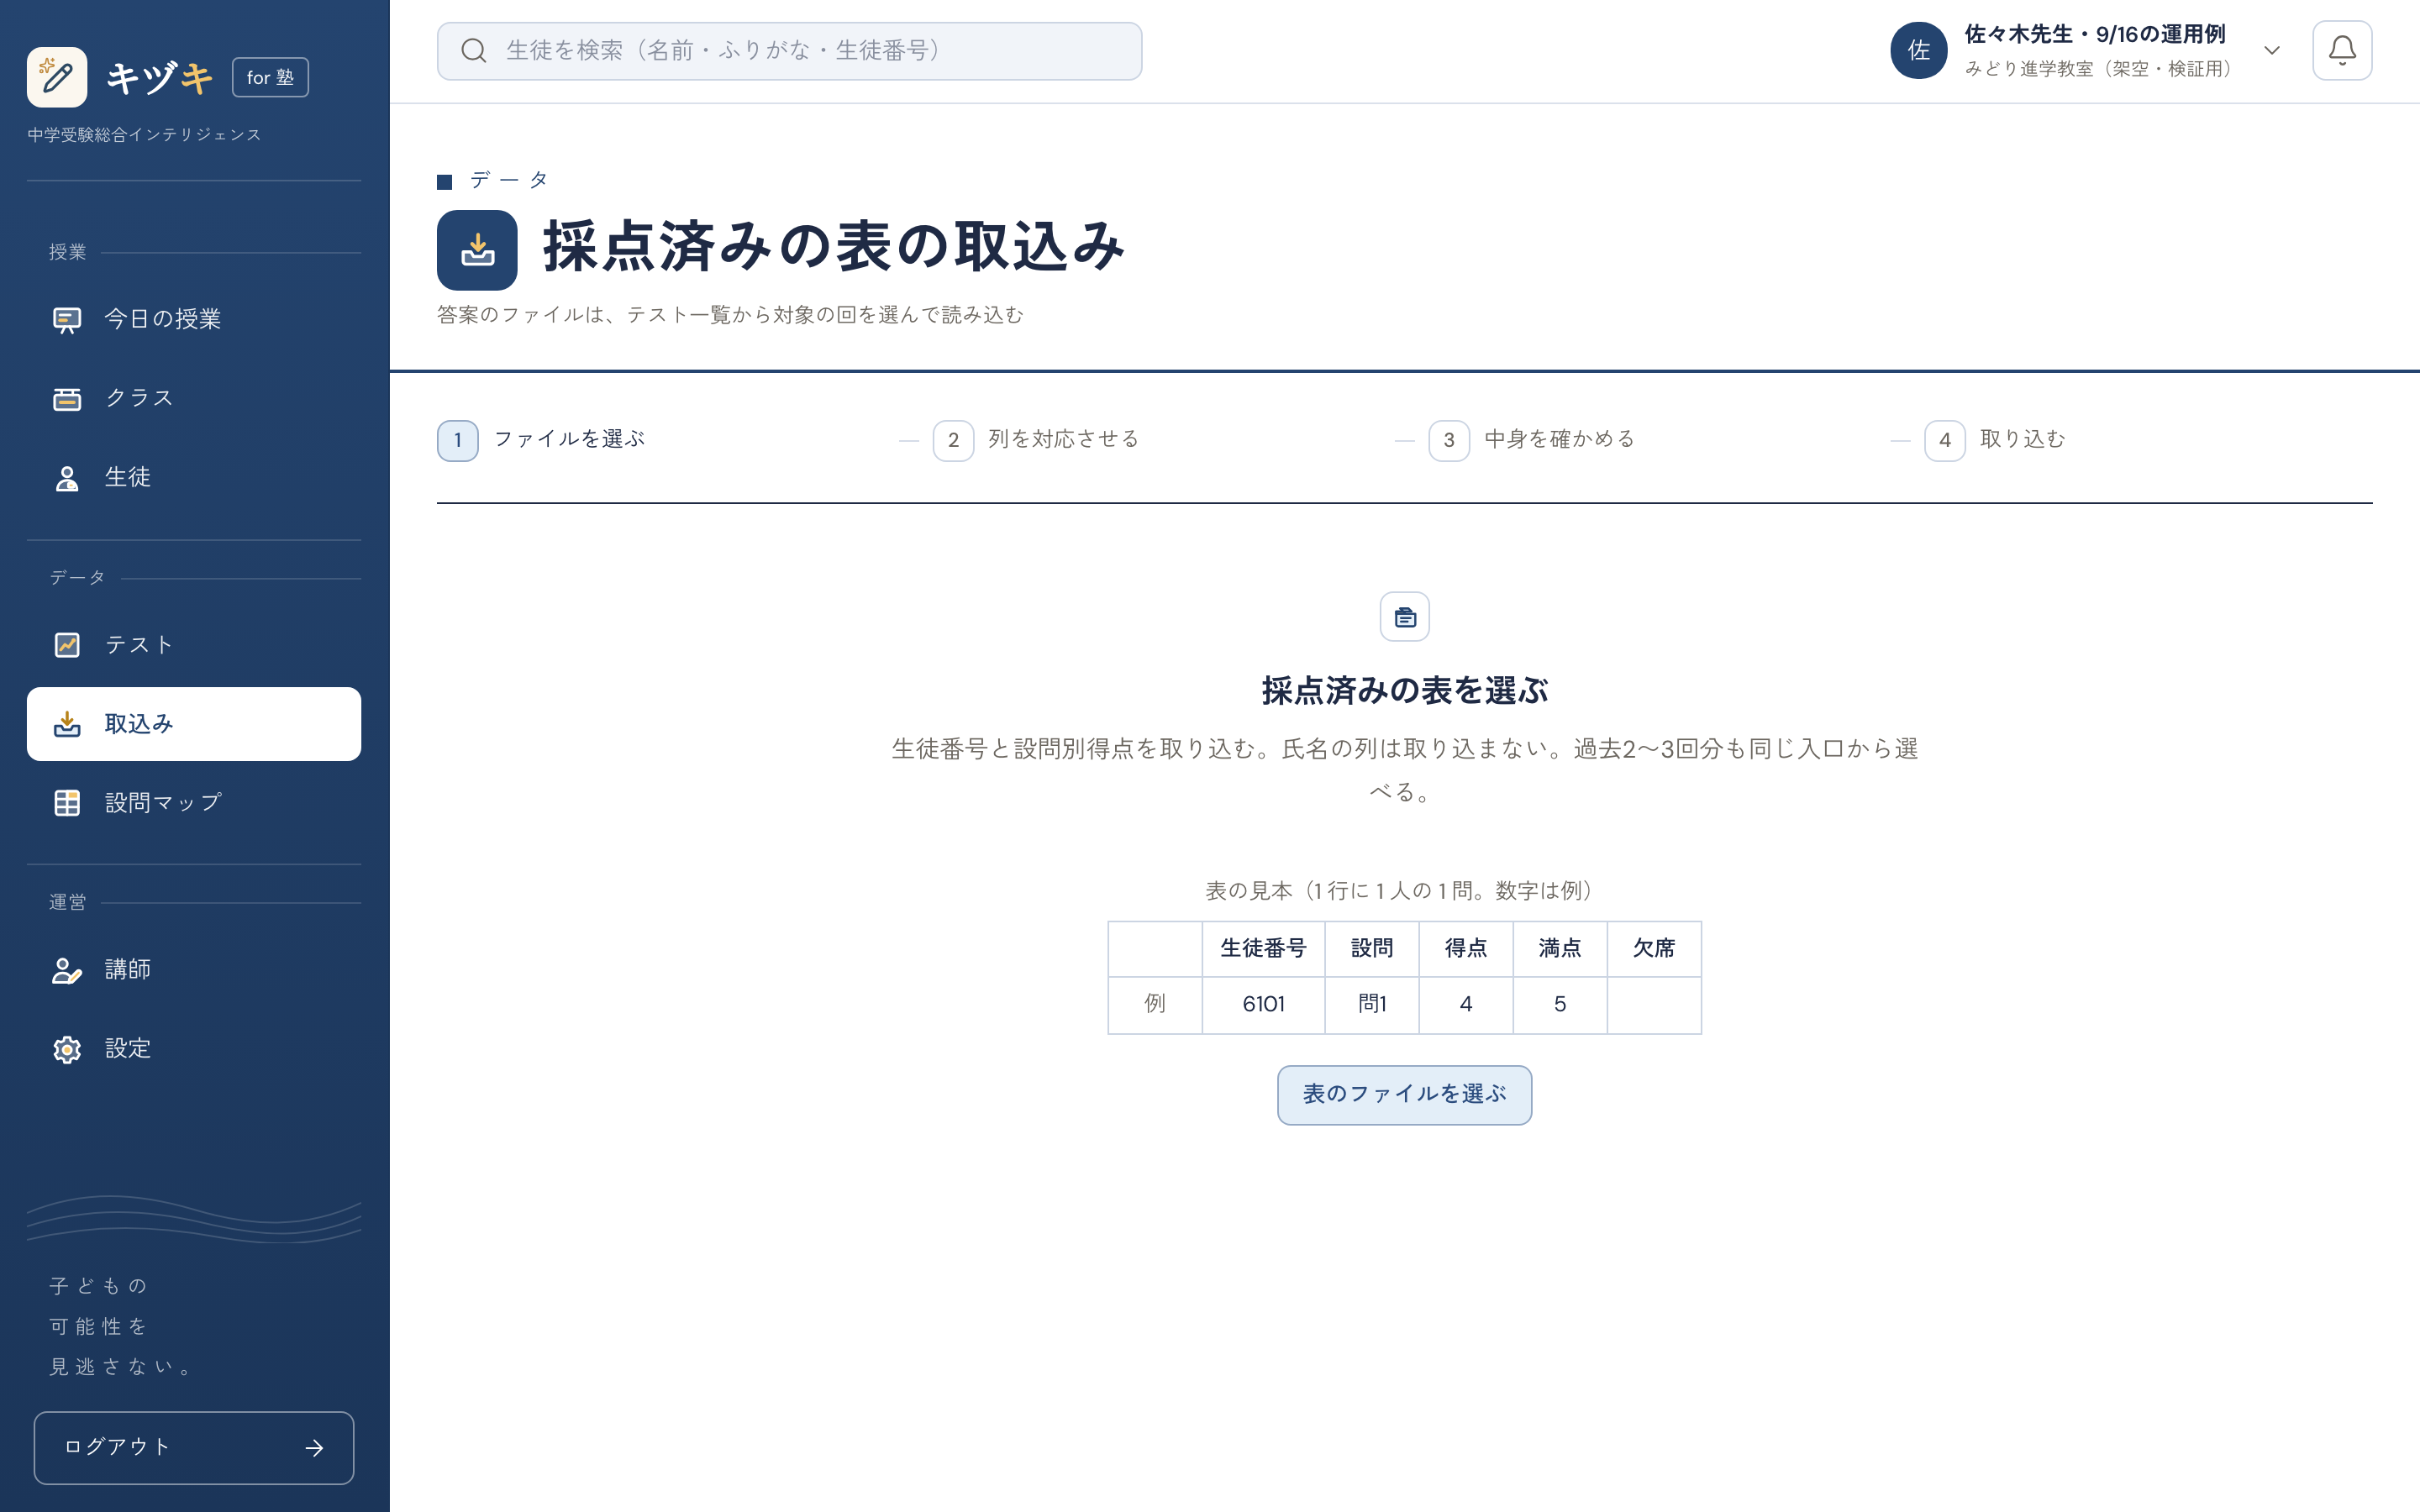Click the 佐 user avatar circle
2420x1512 pixels.
coord(1918,50)
